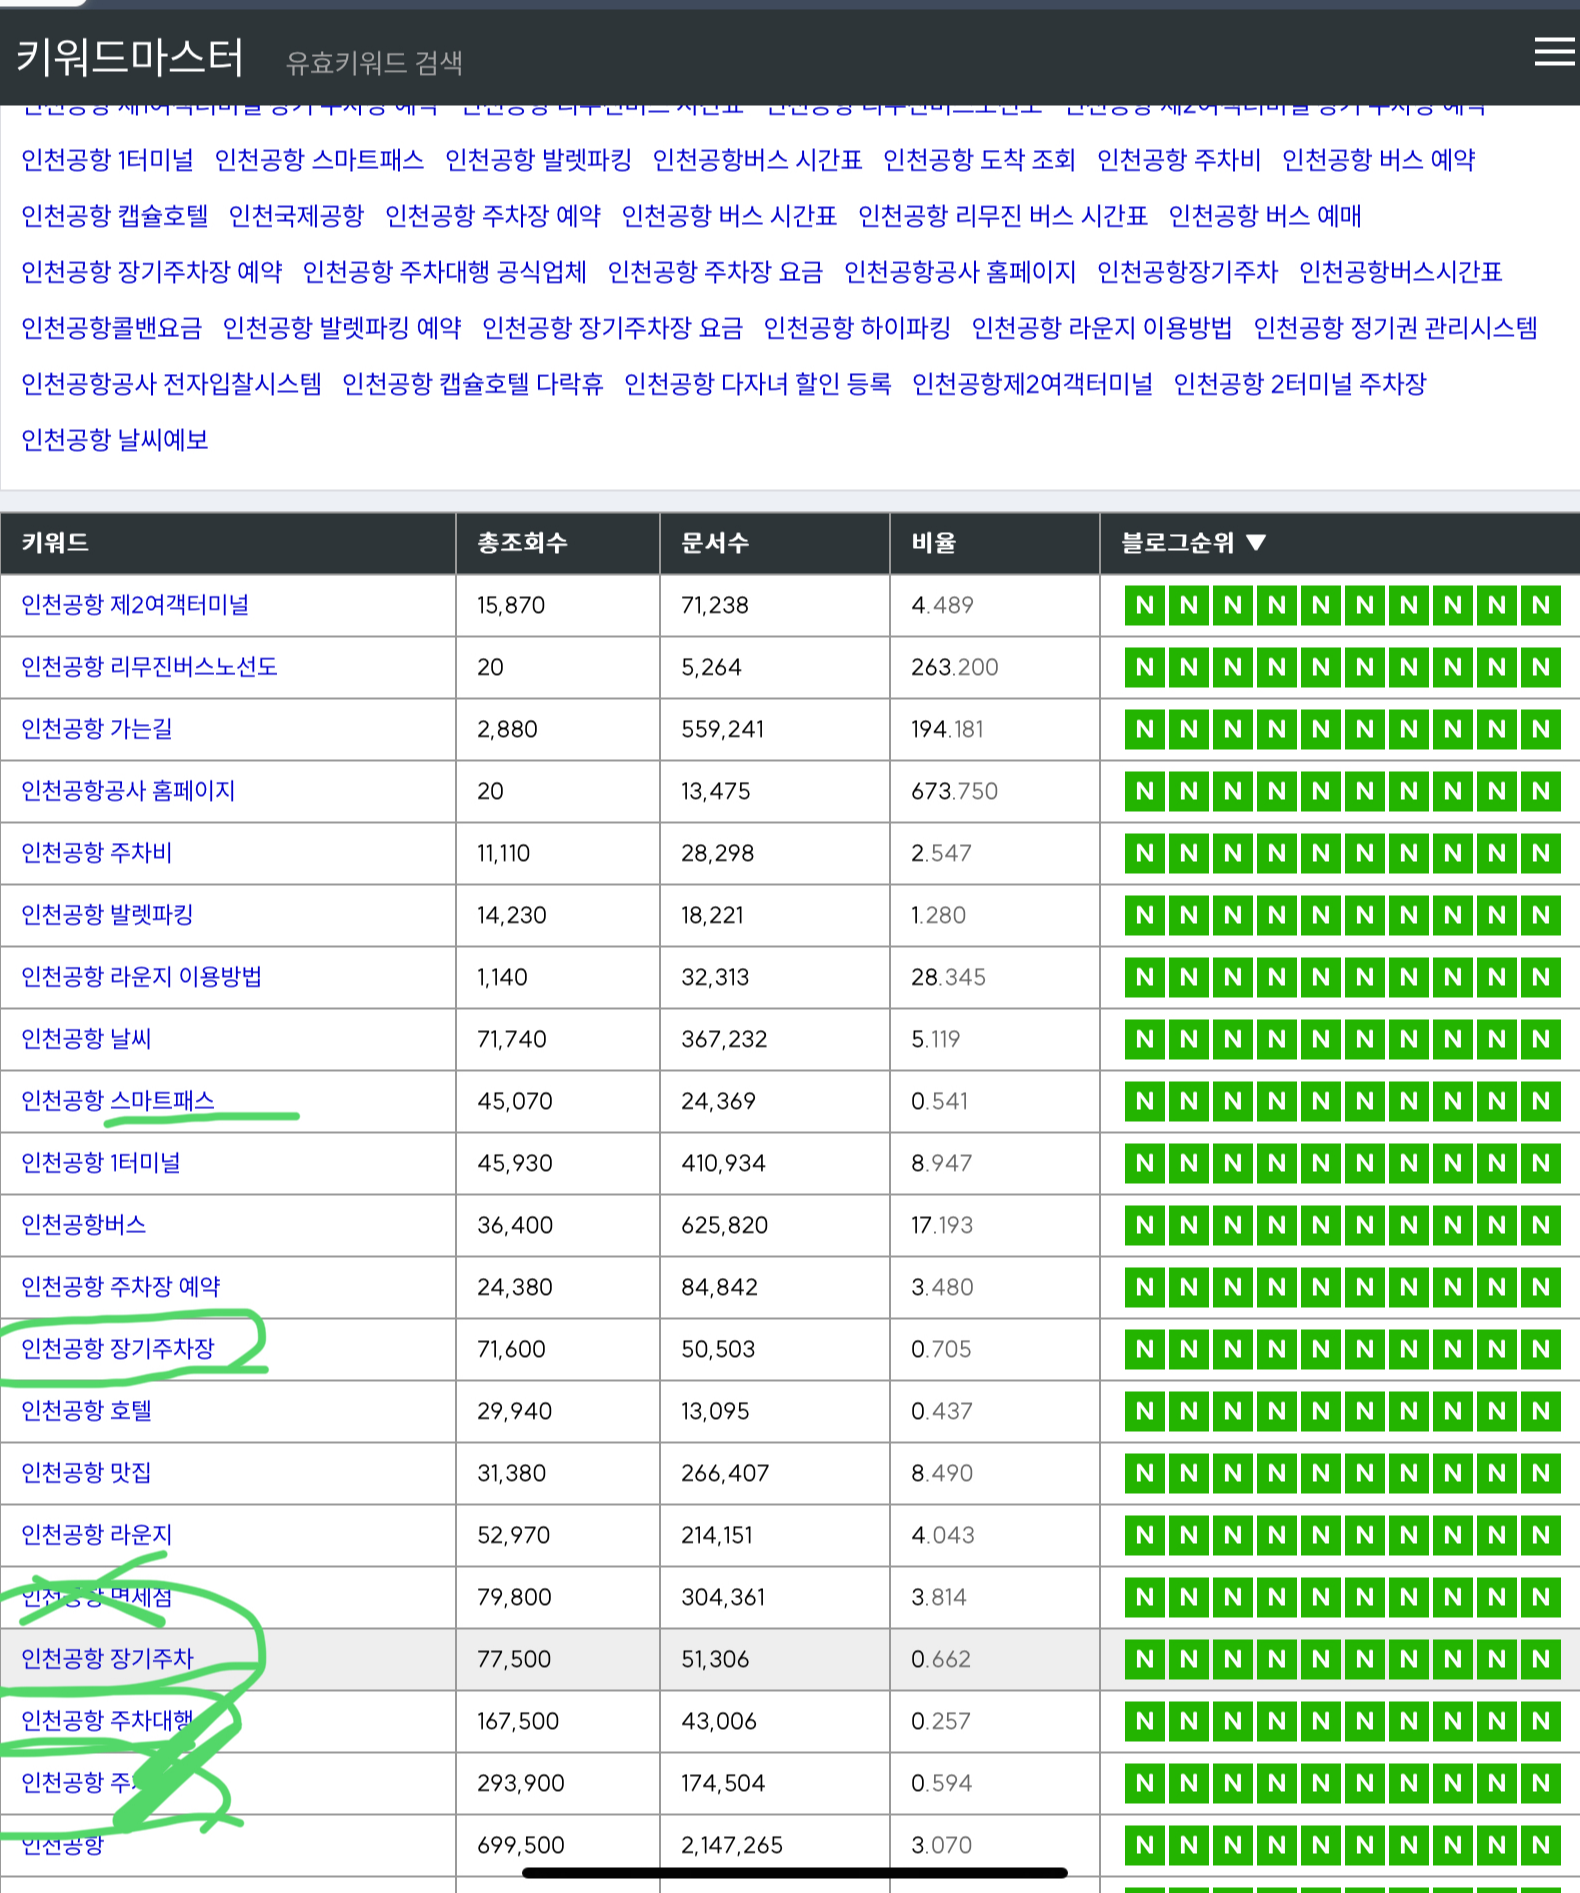Click 비율 value 673.750
The image size is (1580, 1893).
(954, 791)
